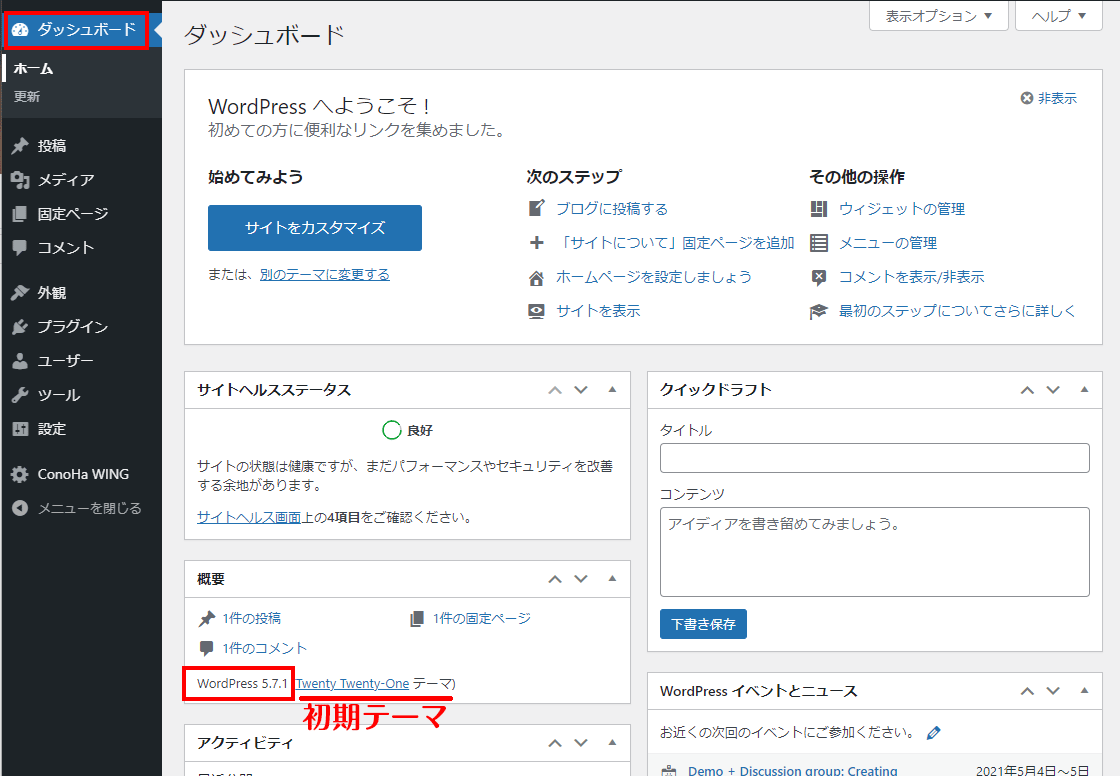Click the dashboard gauge icon
Viewport: 1120px width, 776px height.
click(20, 29)
